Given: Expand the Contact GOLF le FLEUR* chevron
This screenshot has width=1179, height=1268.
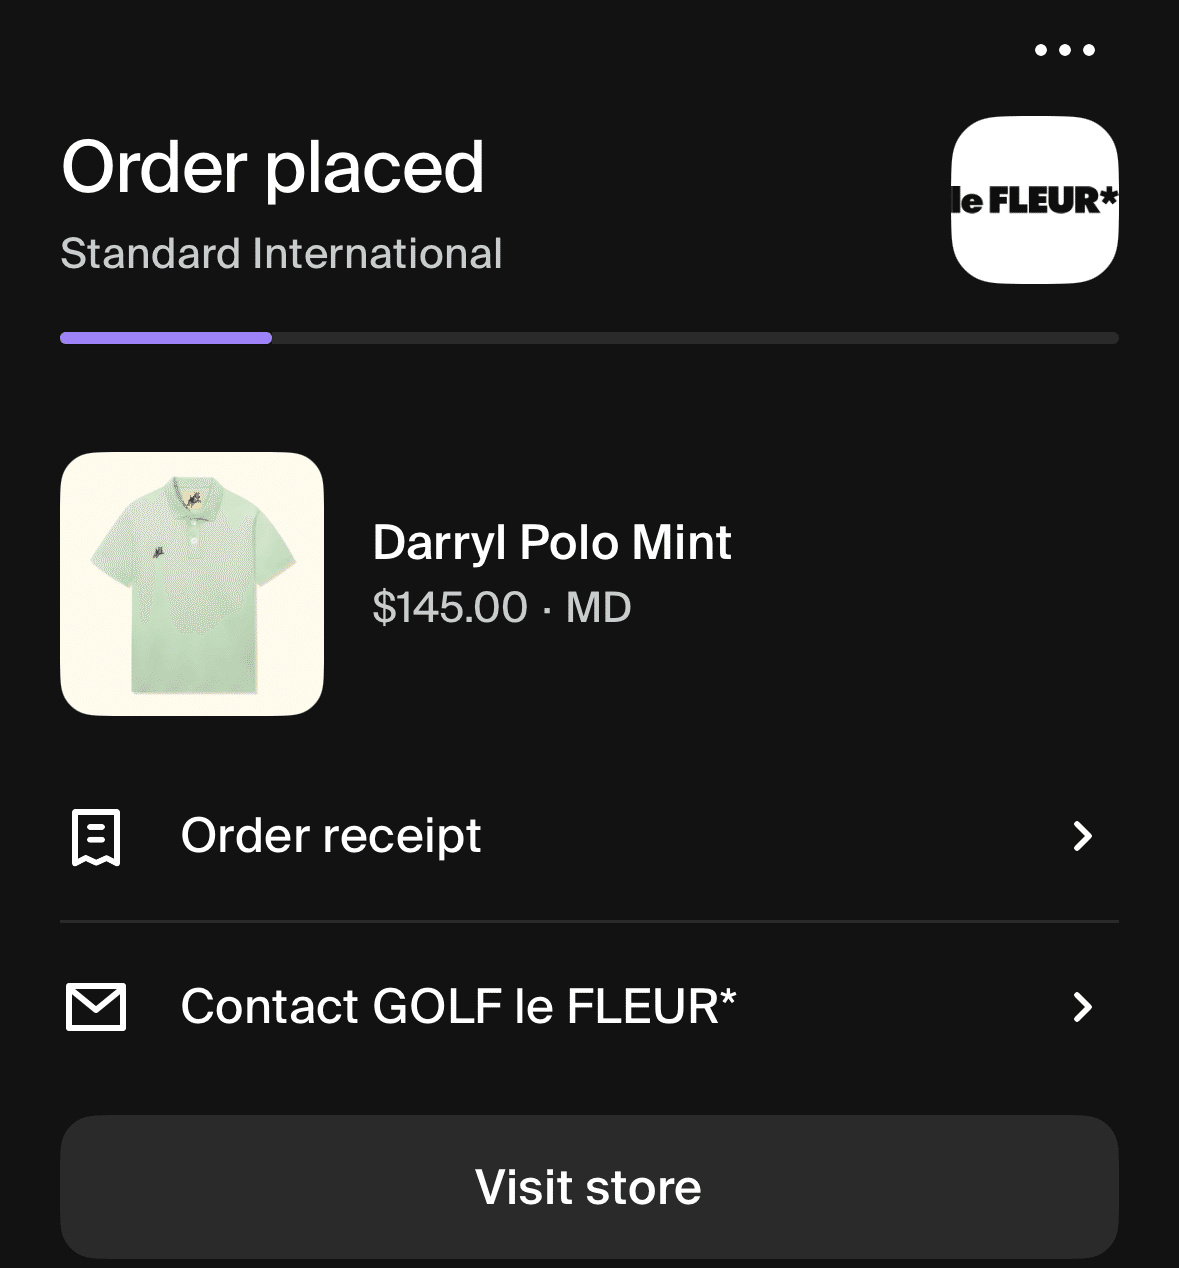Looking at the screenshot, I should click(1082, 1006).
